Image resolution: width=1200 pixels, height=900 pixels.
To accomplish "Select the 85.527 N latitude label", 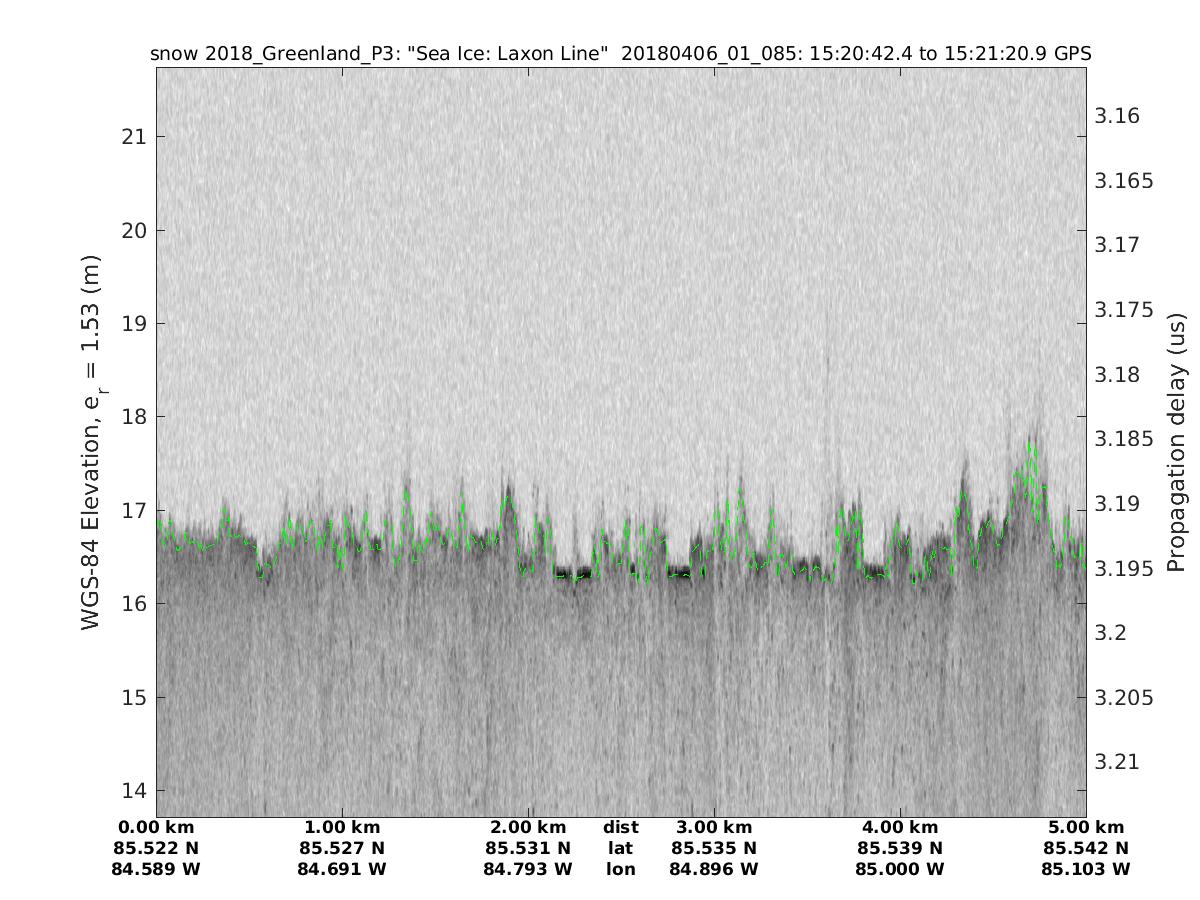I will 342,848.
